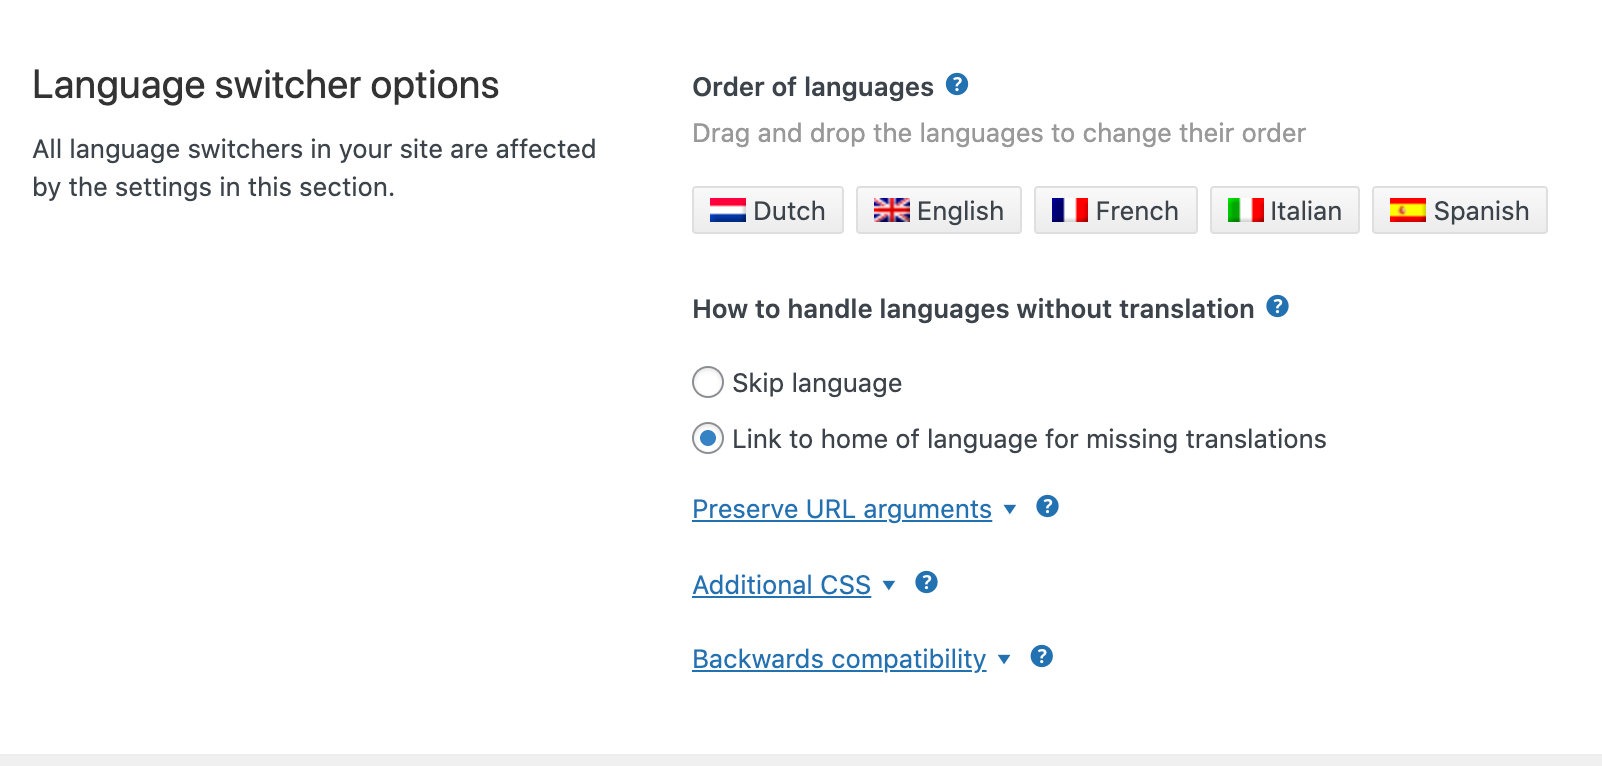The height and width of the screenshot is (766, 1602).
Task: Open help tooltip for Preserve URL arguments
Action: click(1047, 507)
